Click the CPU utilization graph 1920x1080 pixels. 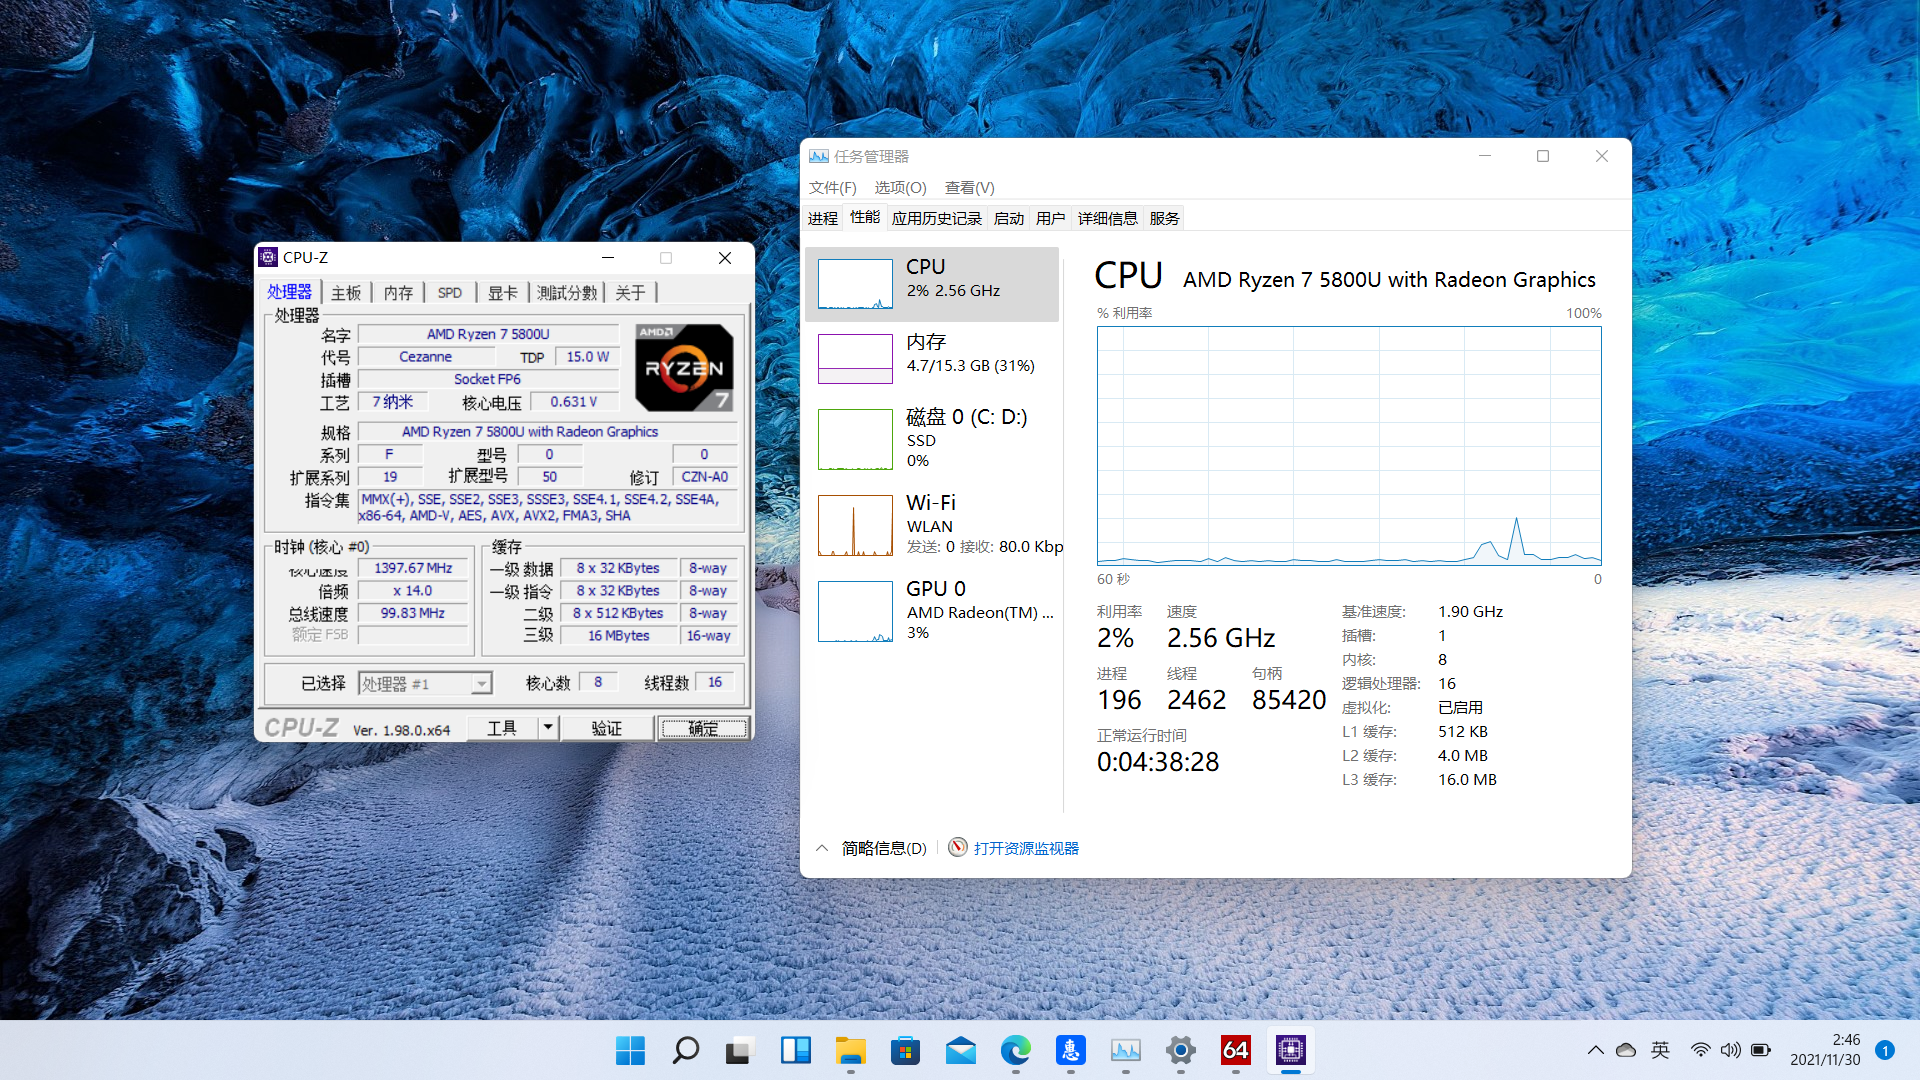[x=1349, y=446]
